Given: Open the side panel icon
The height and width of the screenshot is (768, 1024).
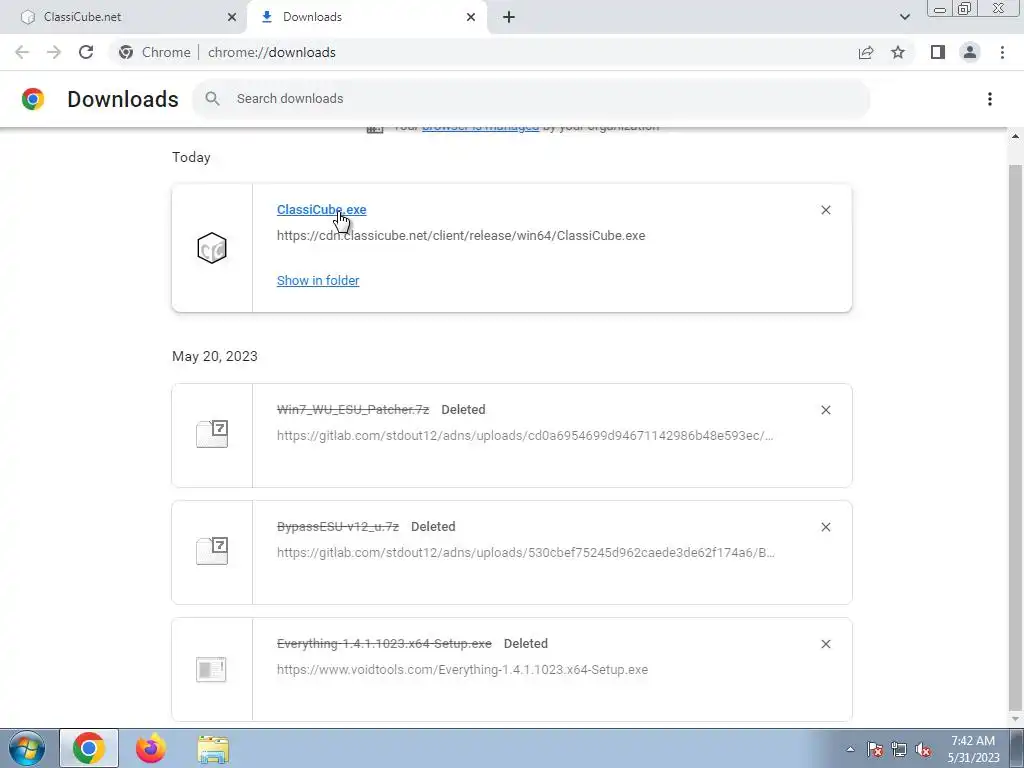Looking at the screenshot, I should (938, 52).
